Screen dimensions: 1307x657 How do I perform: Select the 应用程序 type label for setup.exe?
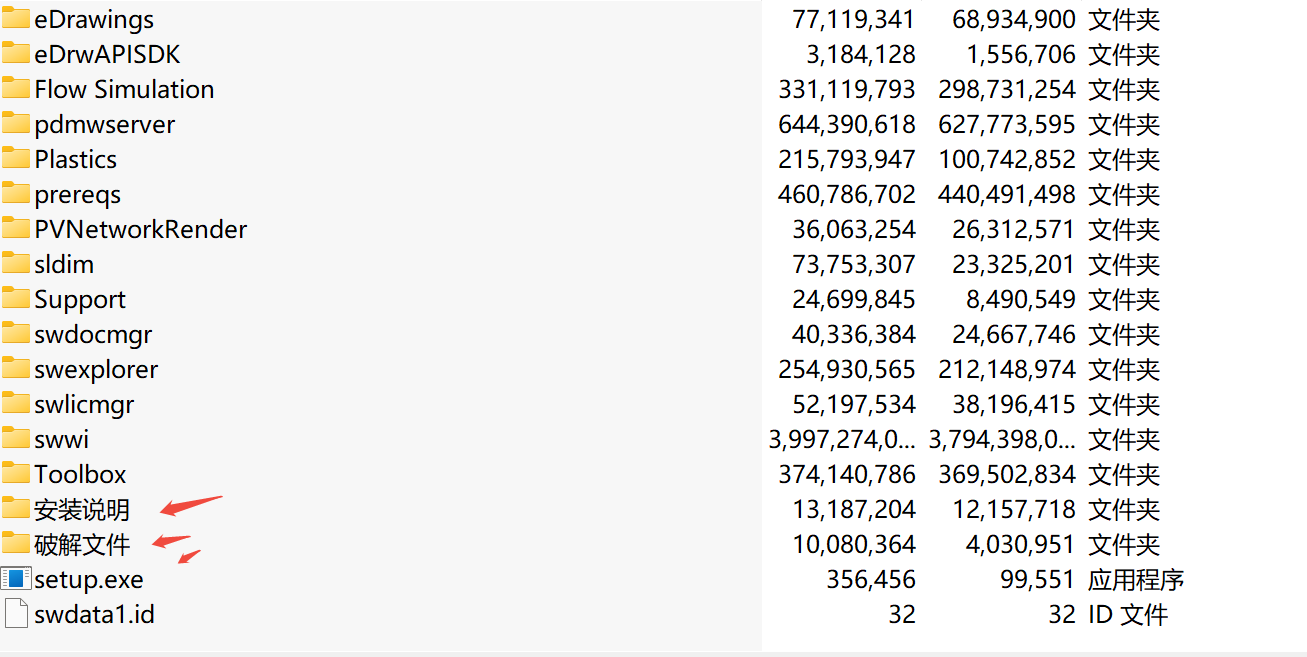(x=1136, y=579)
